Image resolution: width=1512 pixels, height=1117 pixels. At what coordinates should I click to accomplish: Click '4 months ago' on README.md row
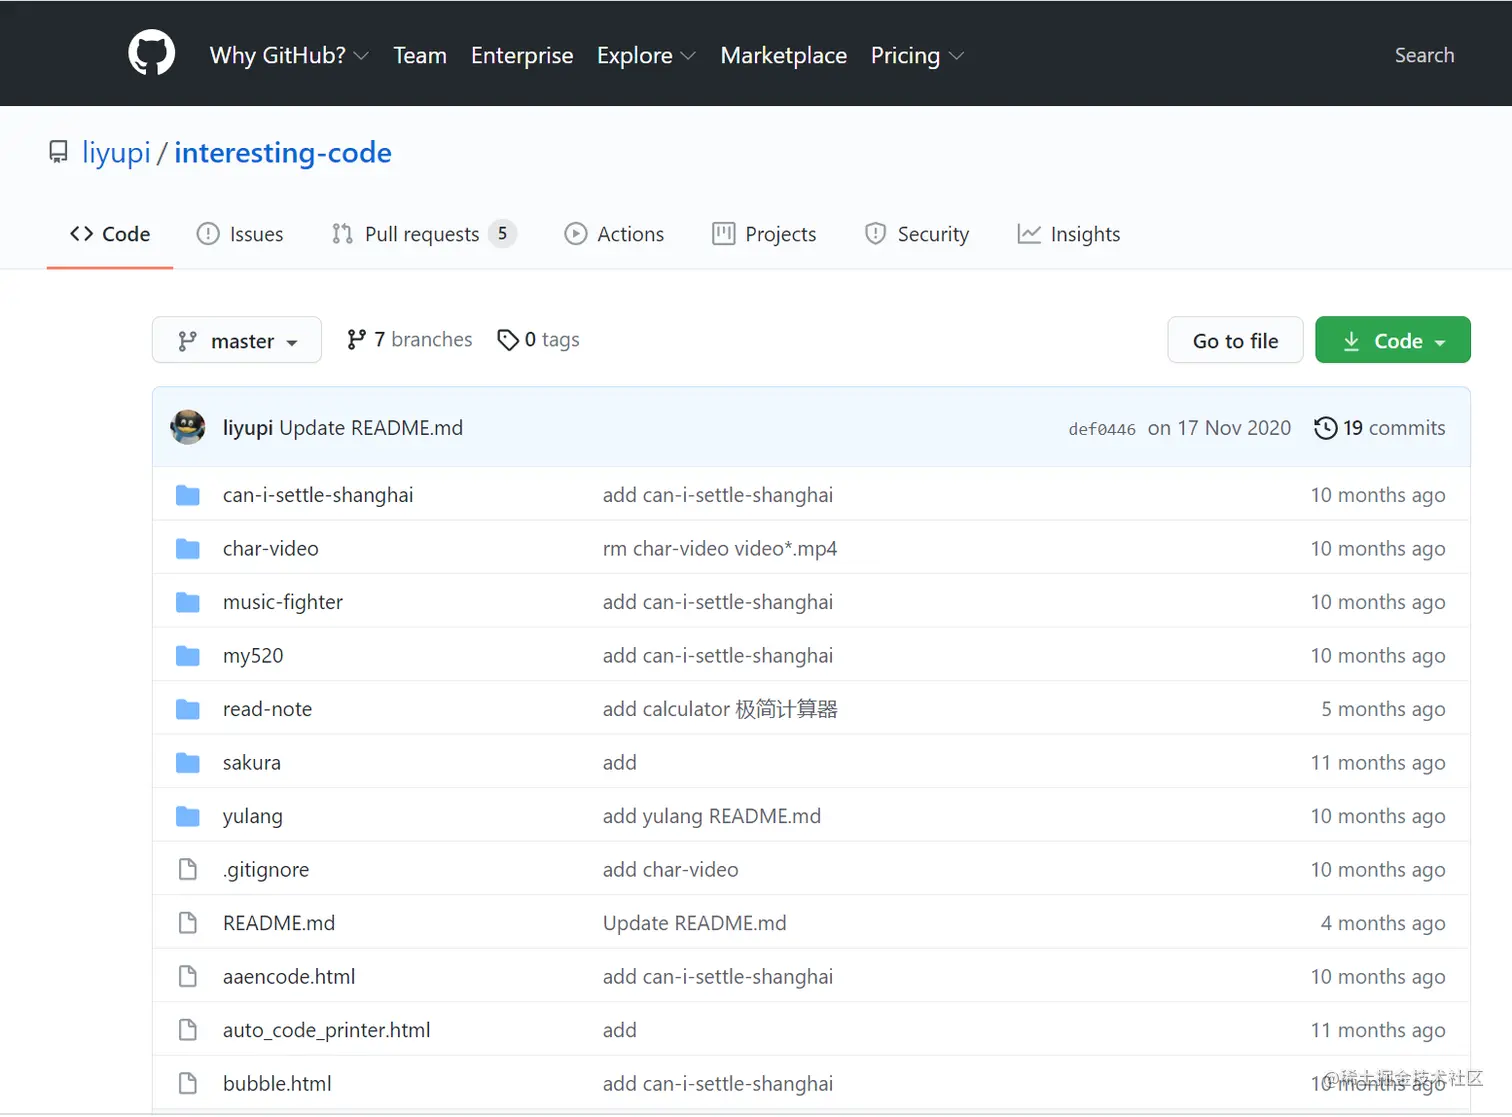point(1383,923)
